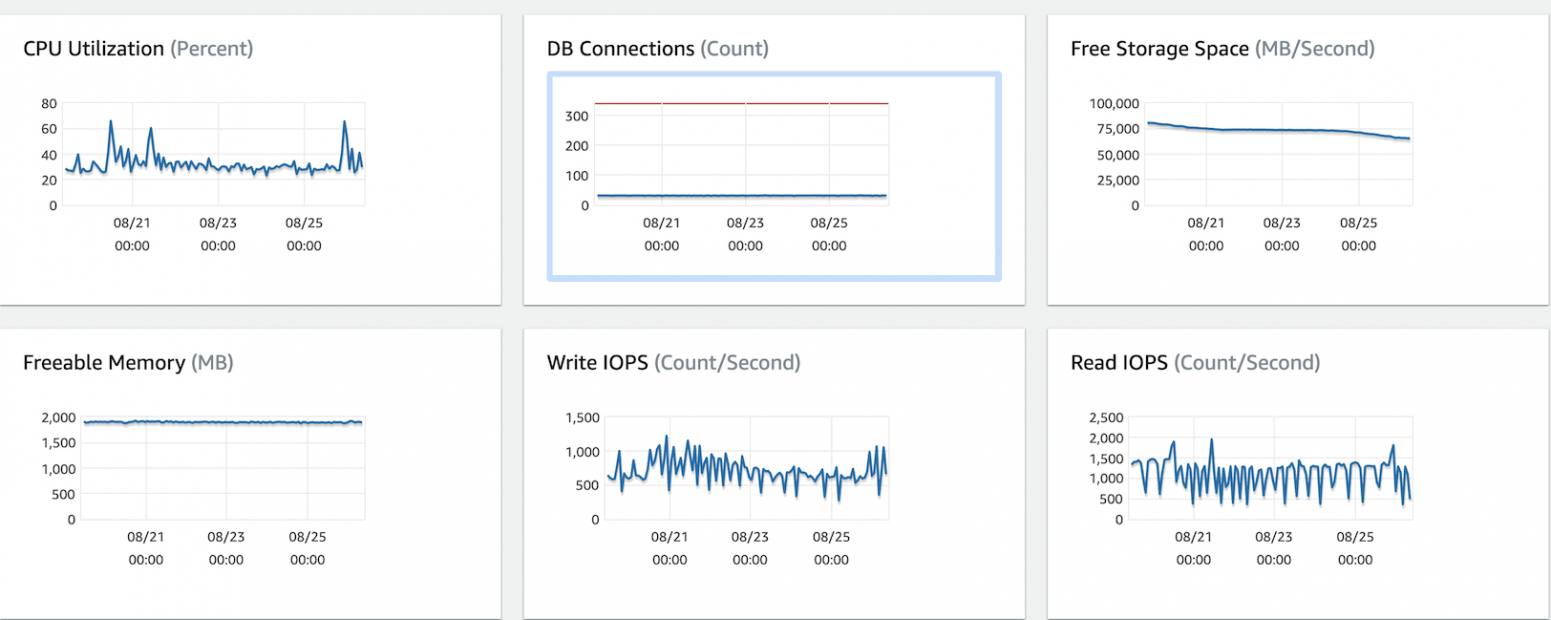The width and height of the screenshot is (1551, 620).
Task: Click the 100,000 axis label in Free Storage
Action: point(1114,103)
